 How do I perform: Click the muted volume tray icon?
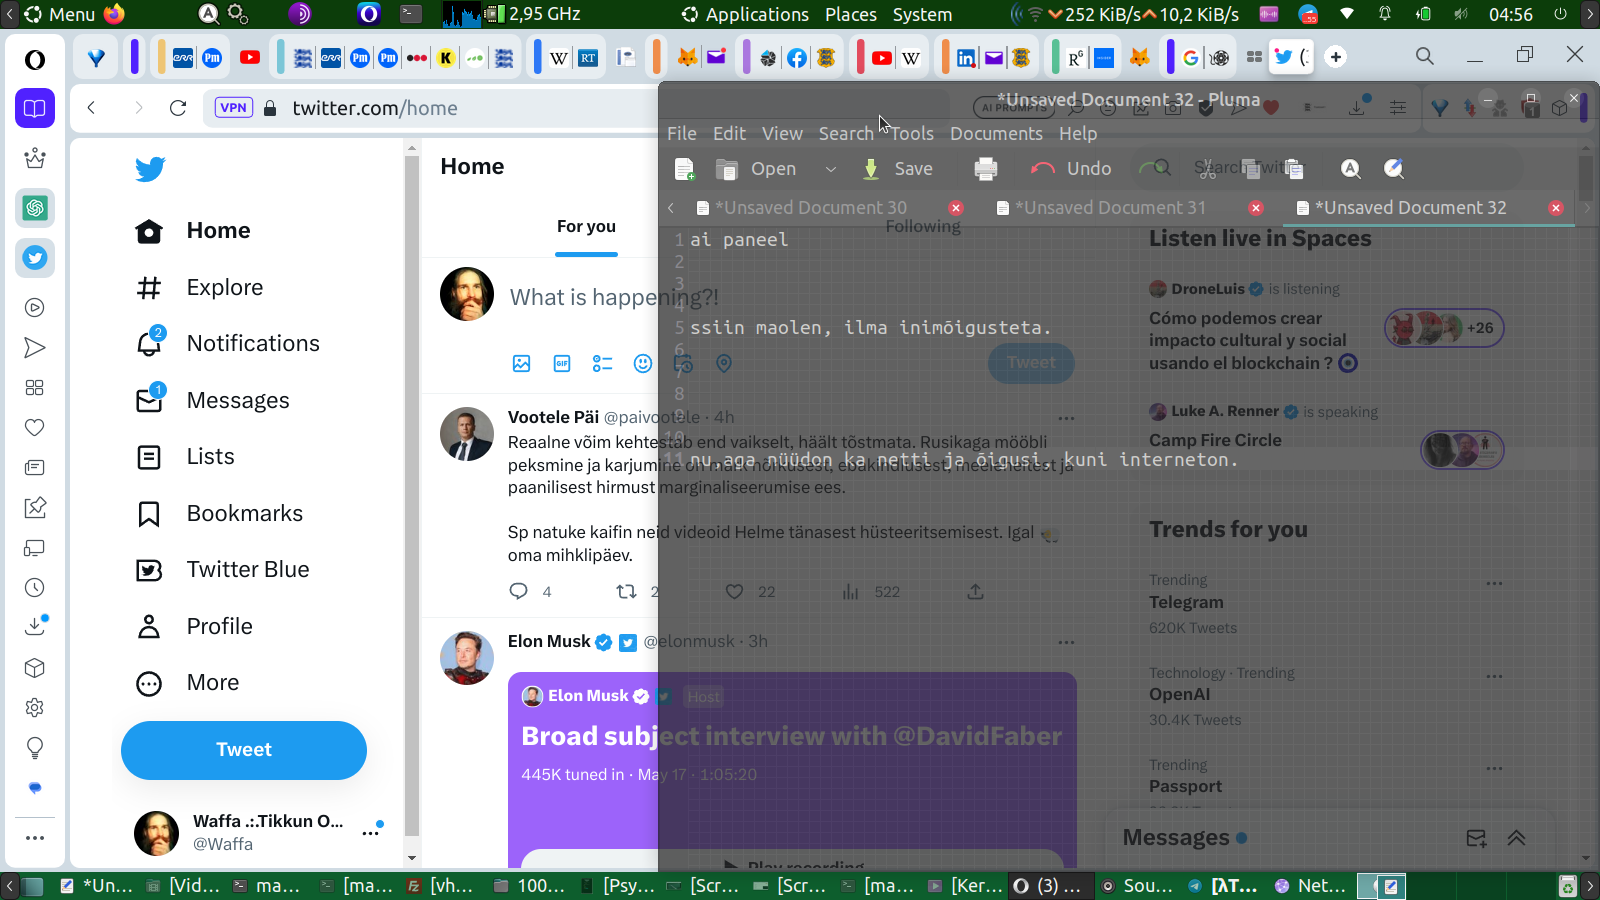click(x=1461, y=14)
